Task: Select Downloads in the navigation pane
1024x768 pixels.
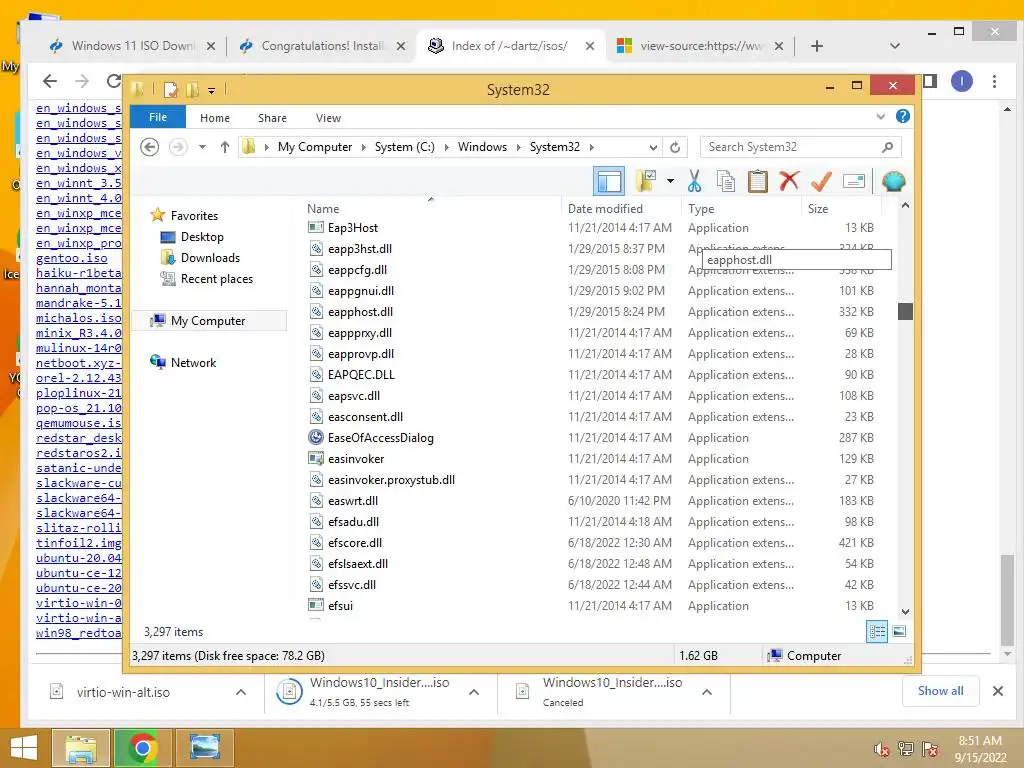Action: pyautogui.click(x=210, y=257)
